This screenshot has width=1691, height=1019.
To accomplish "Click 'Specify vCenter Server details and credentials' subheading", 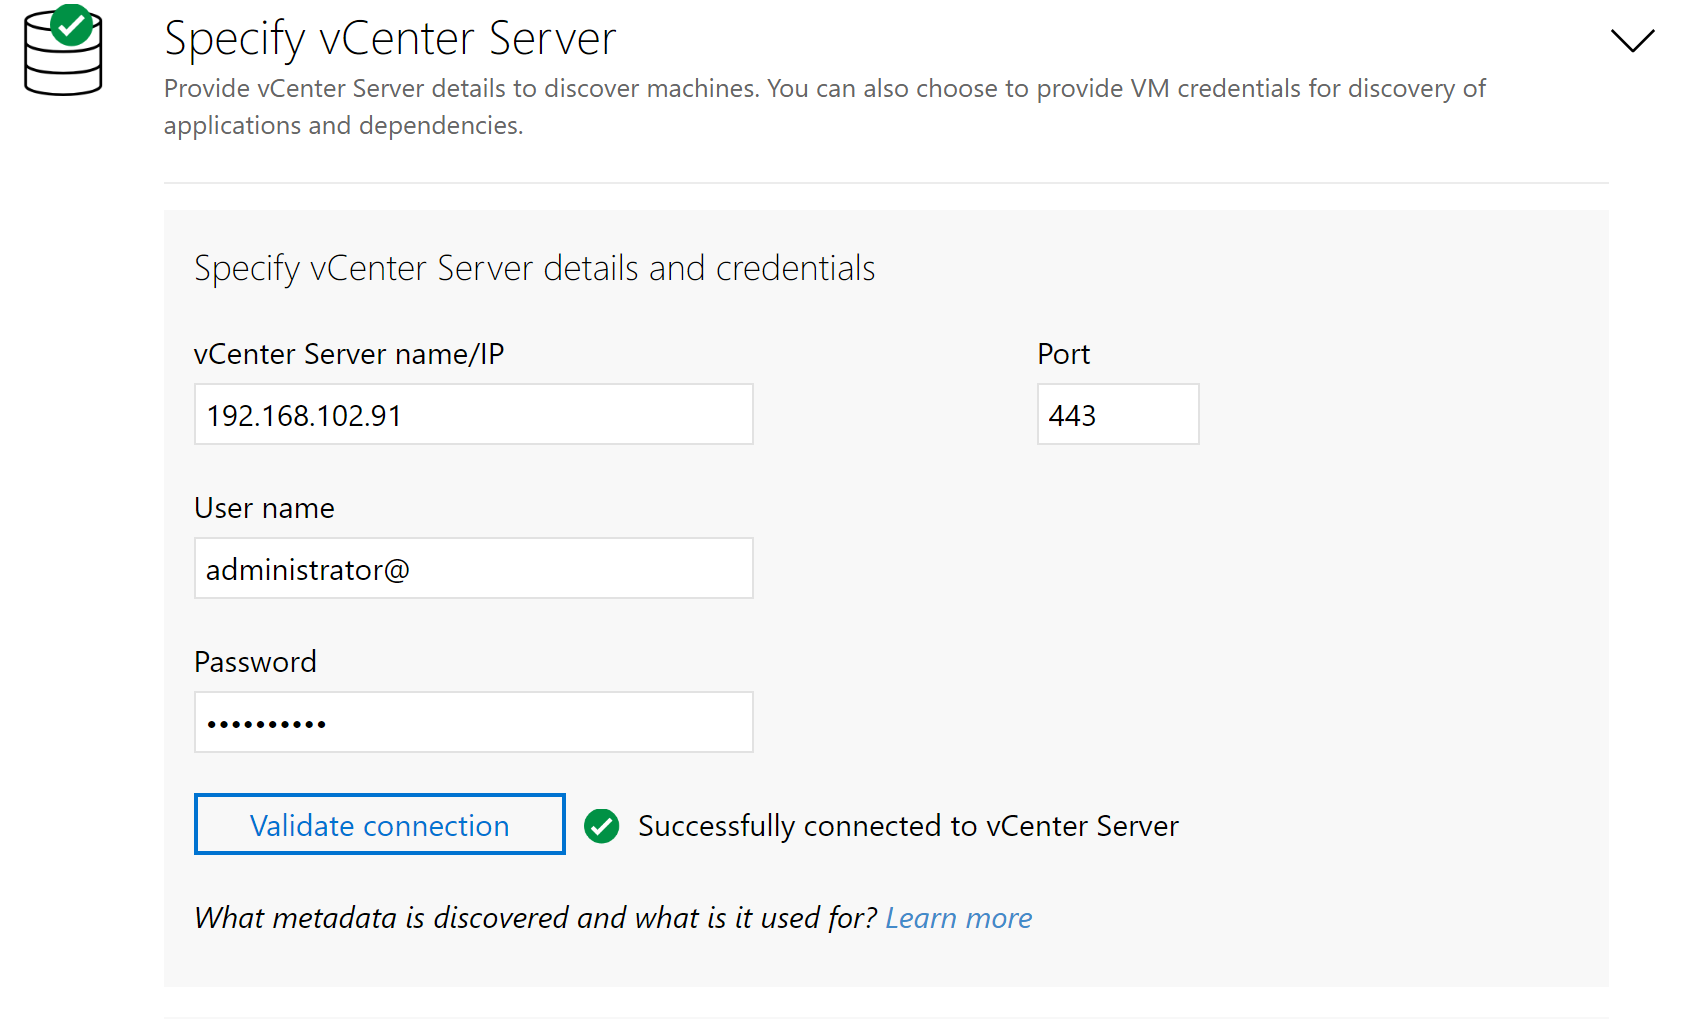I will click(x=535, y=269).
